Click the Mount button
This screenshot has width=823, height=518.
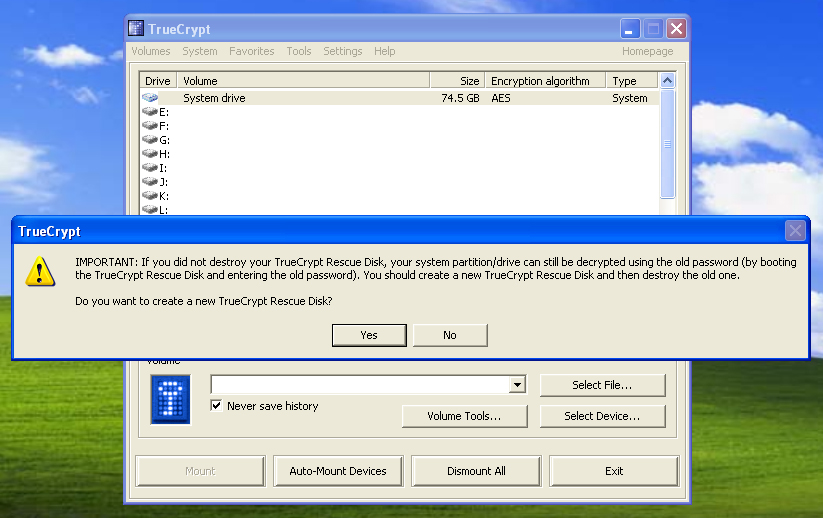point(200,471)
